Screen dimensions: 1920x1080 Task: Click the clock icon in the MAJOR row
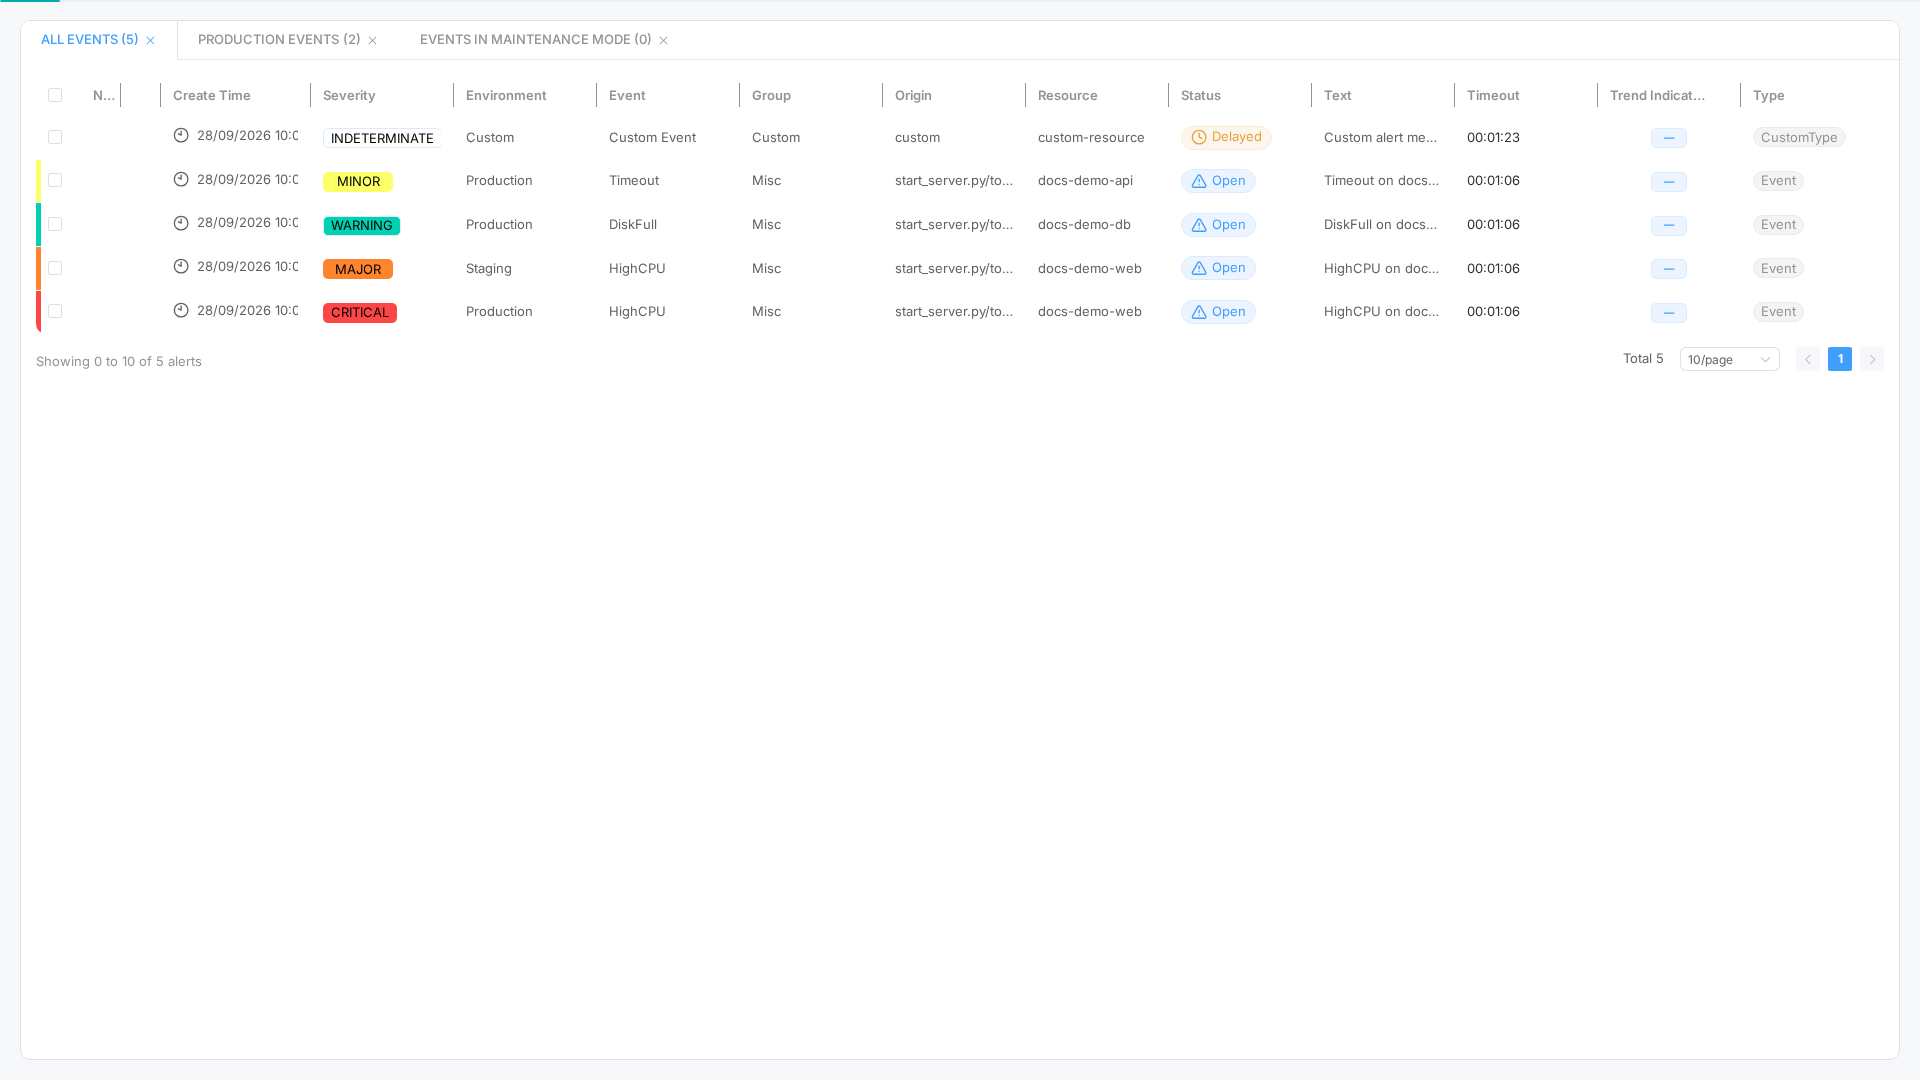pyautogui.click(x=181, y=266)
